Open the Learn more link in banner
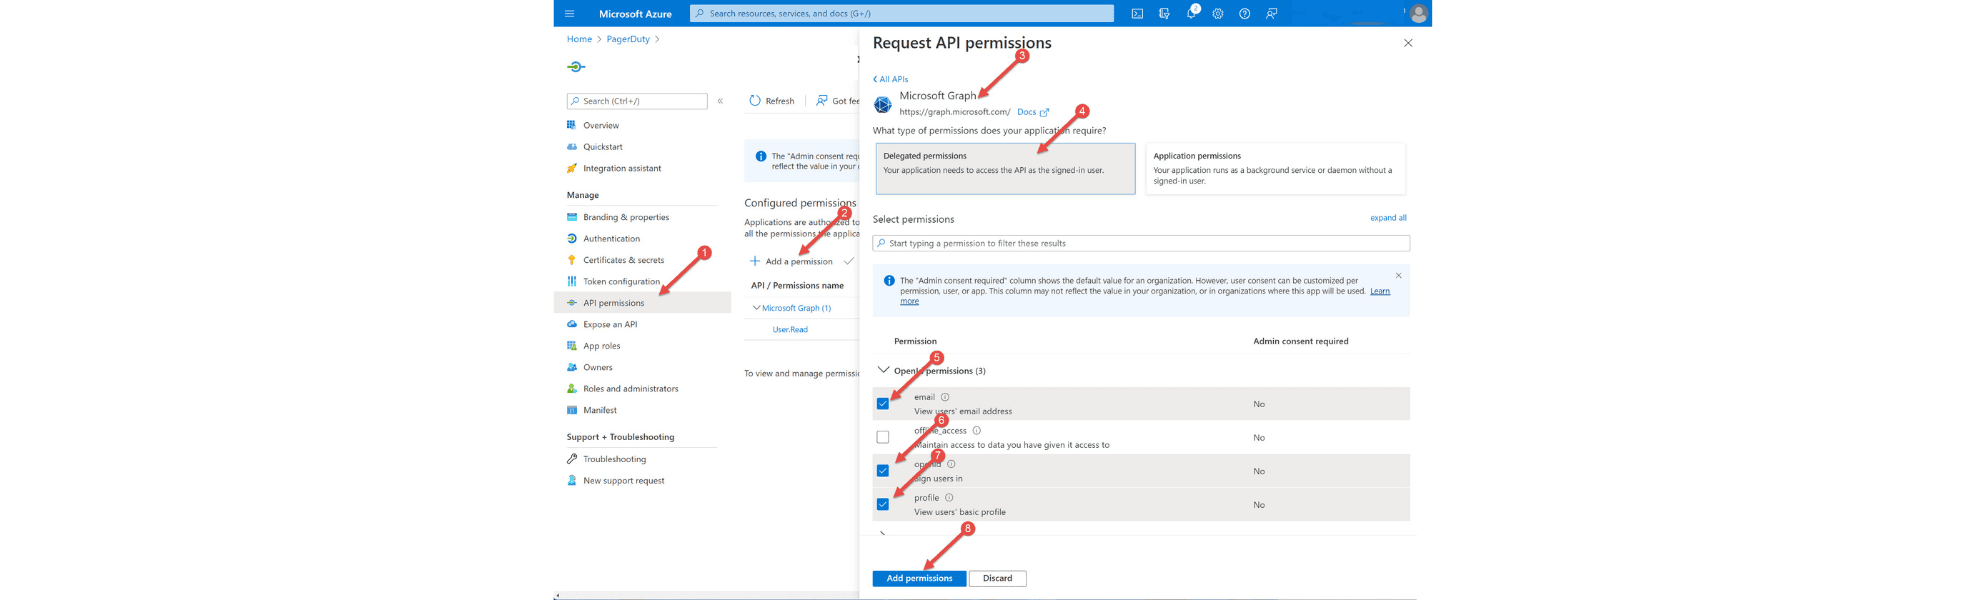The height and width of the screenshot is (600, 1986). 1379,291
